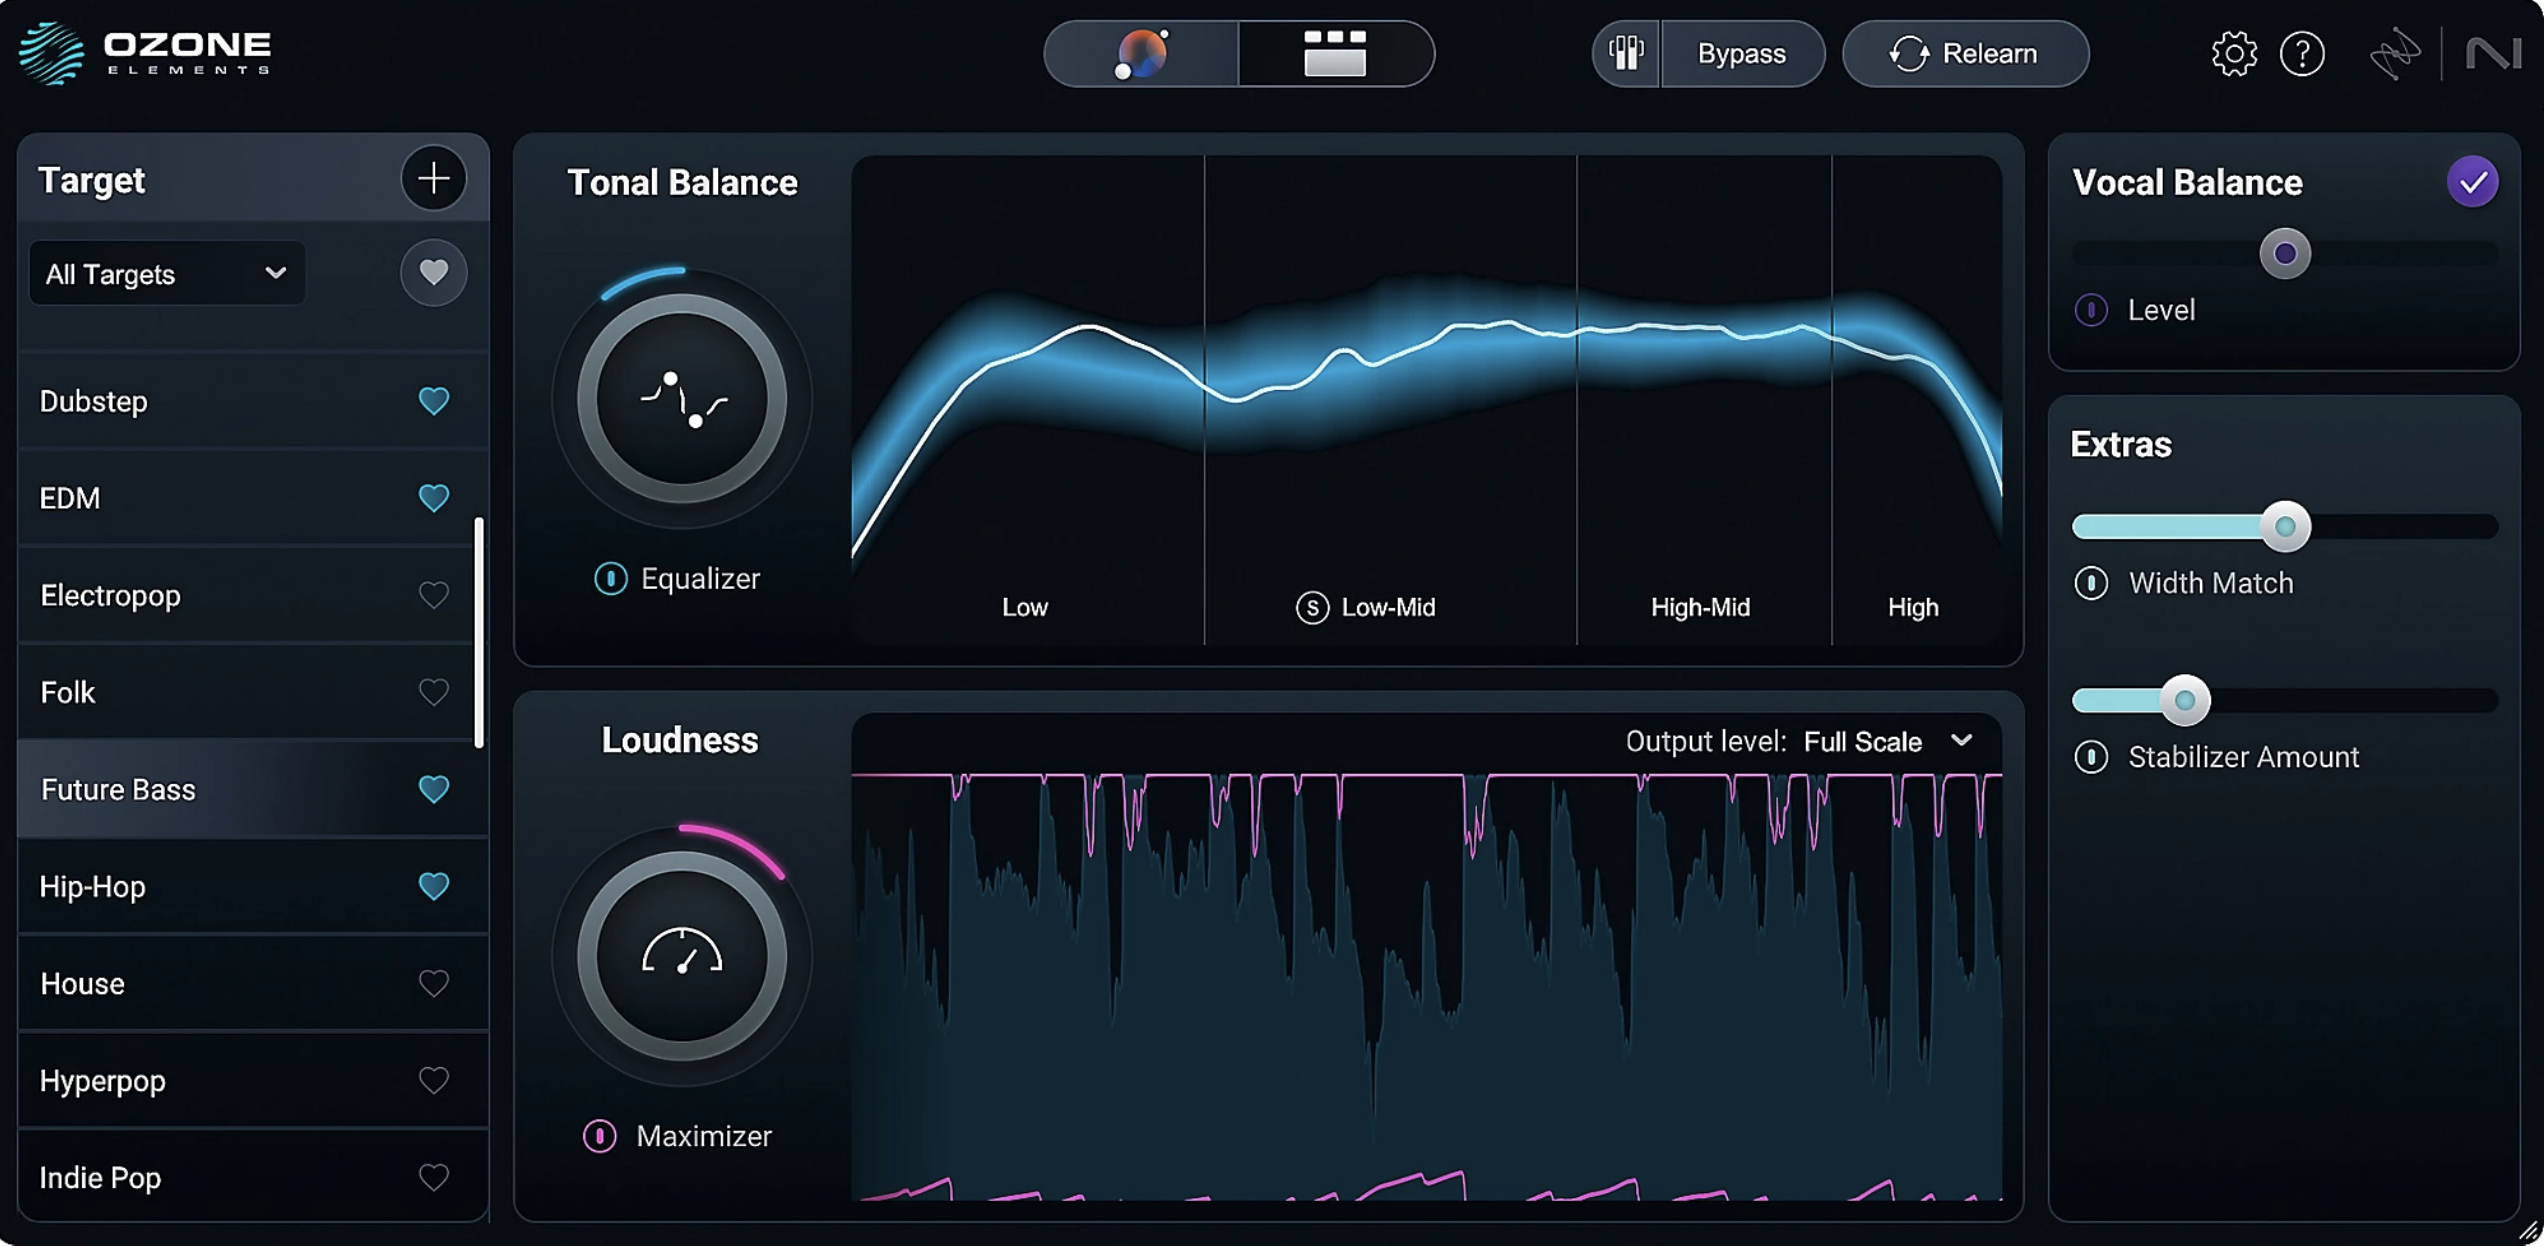
Task: Favorite the Electropop target
Action: pyautogui.click(x=433, y=595)
